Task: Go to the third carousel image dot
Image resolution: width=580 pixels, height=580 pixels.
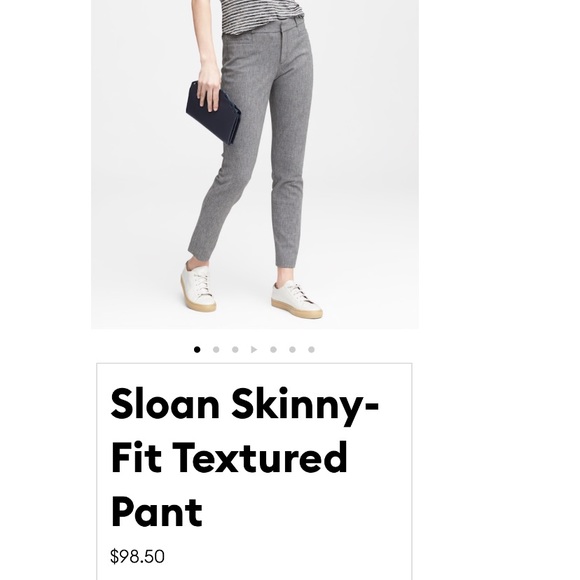Action: point(235,350)
